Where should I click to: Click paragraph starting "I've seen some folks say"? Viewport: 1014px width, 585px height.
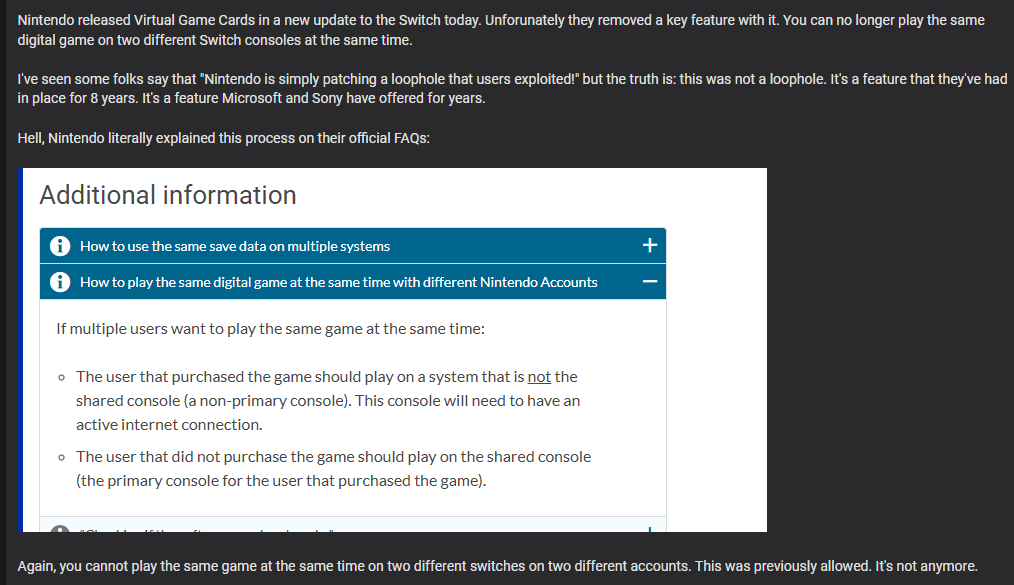coord(512,89)
